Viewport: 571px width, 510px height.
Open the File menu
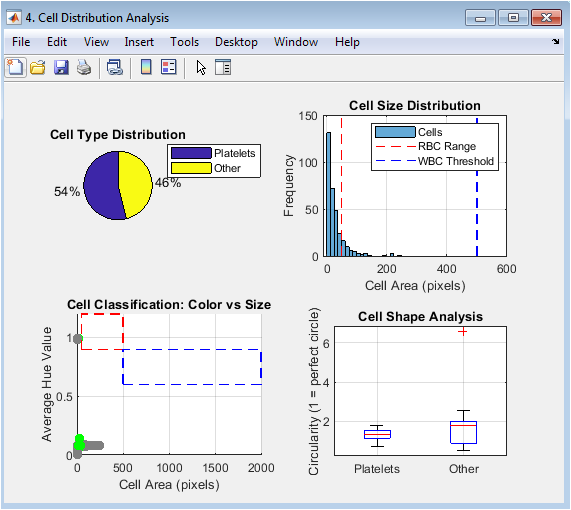pyautogui.click(x=21, y=42)
